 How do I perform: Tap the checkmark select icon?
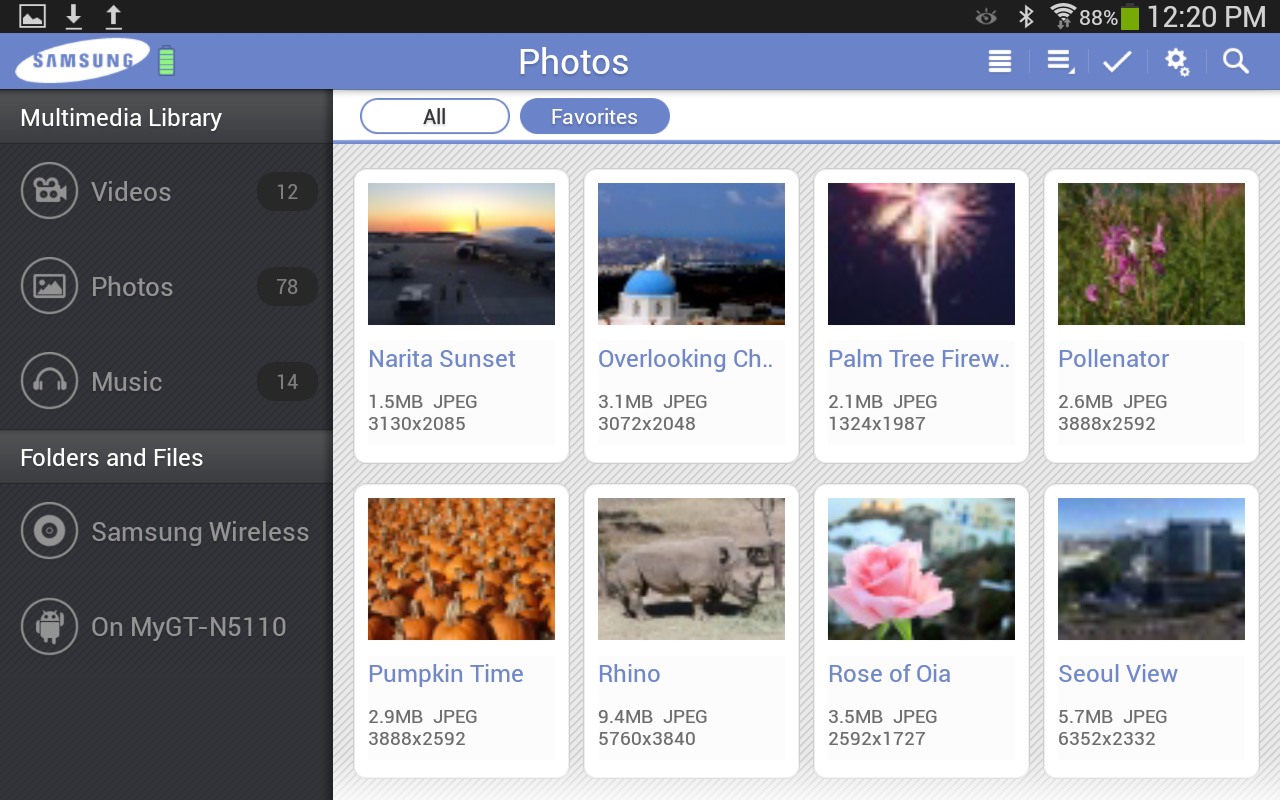[x=1117, y=62]
